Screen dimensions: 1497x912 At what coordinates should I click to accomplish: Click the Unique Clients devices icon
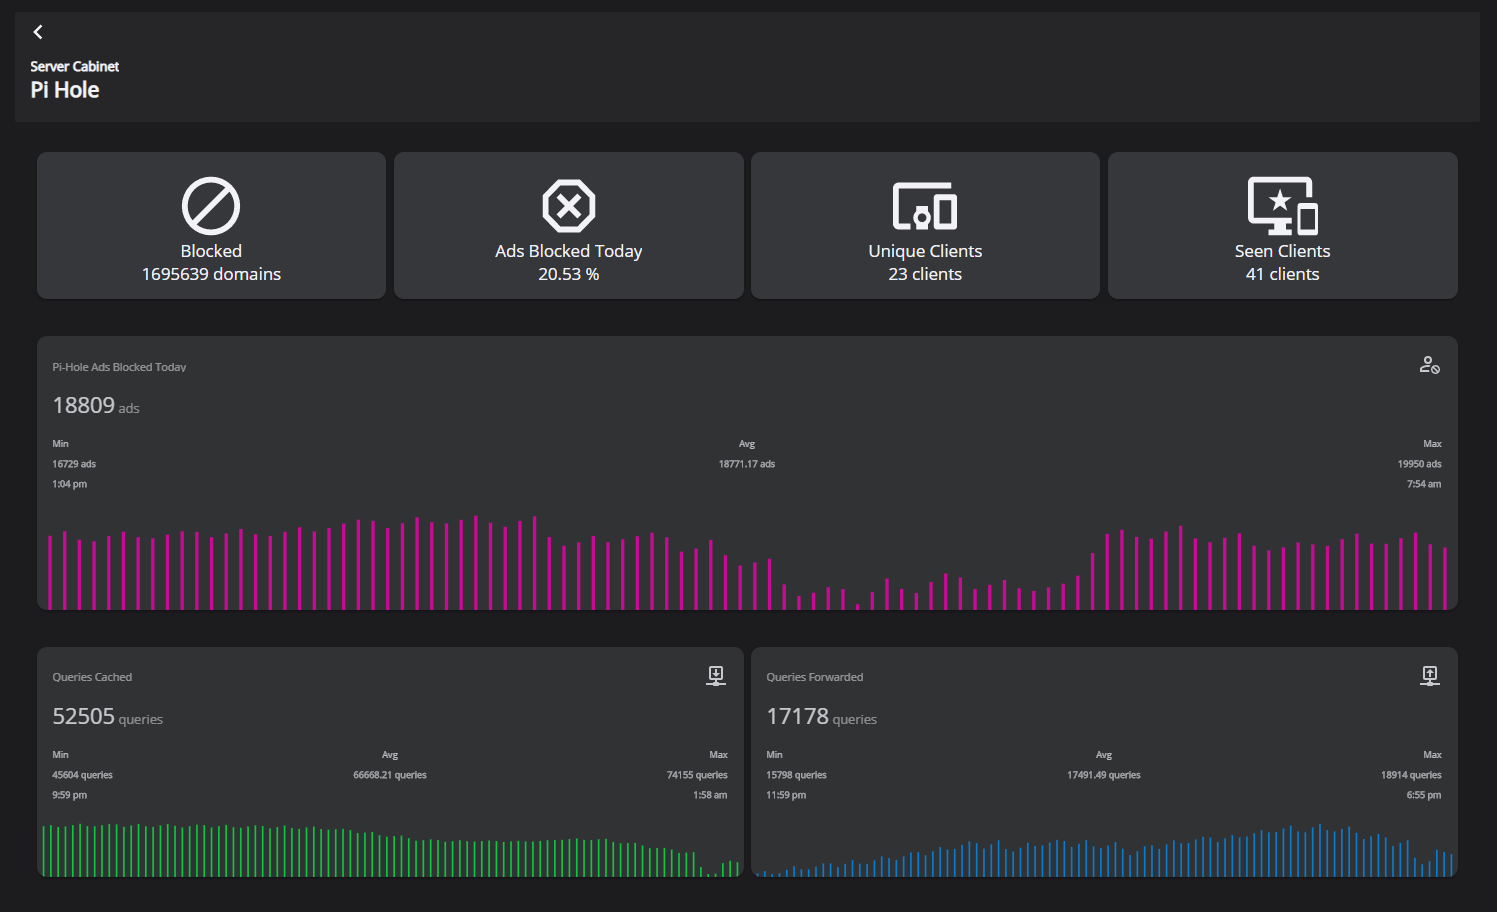coord(925,206)
